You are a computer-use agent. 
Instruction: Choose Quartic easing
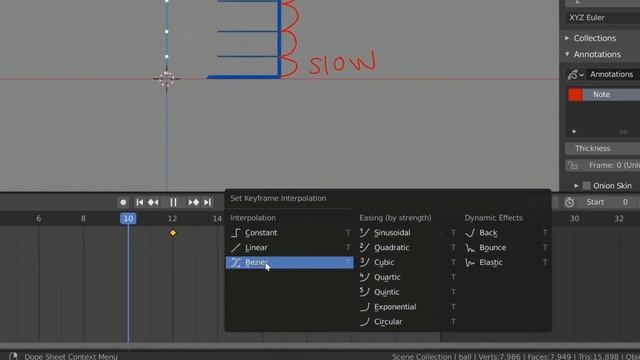click(x=408, y=277)
